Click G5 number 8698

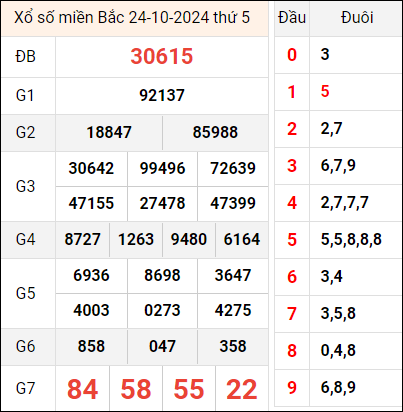pos(162,275)
